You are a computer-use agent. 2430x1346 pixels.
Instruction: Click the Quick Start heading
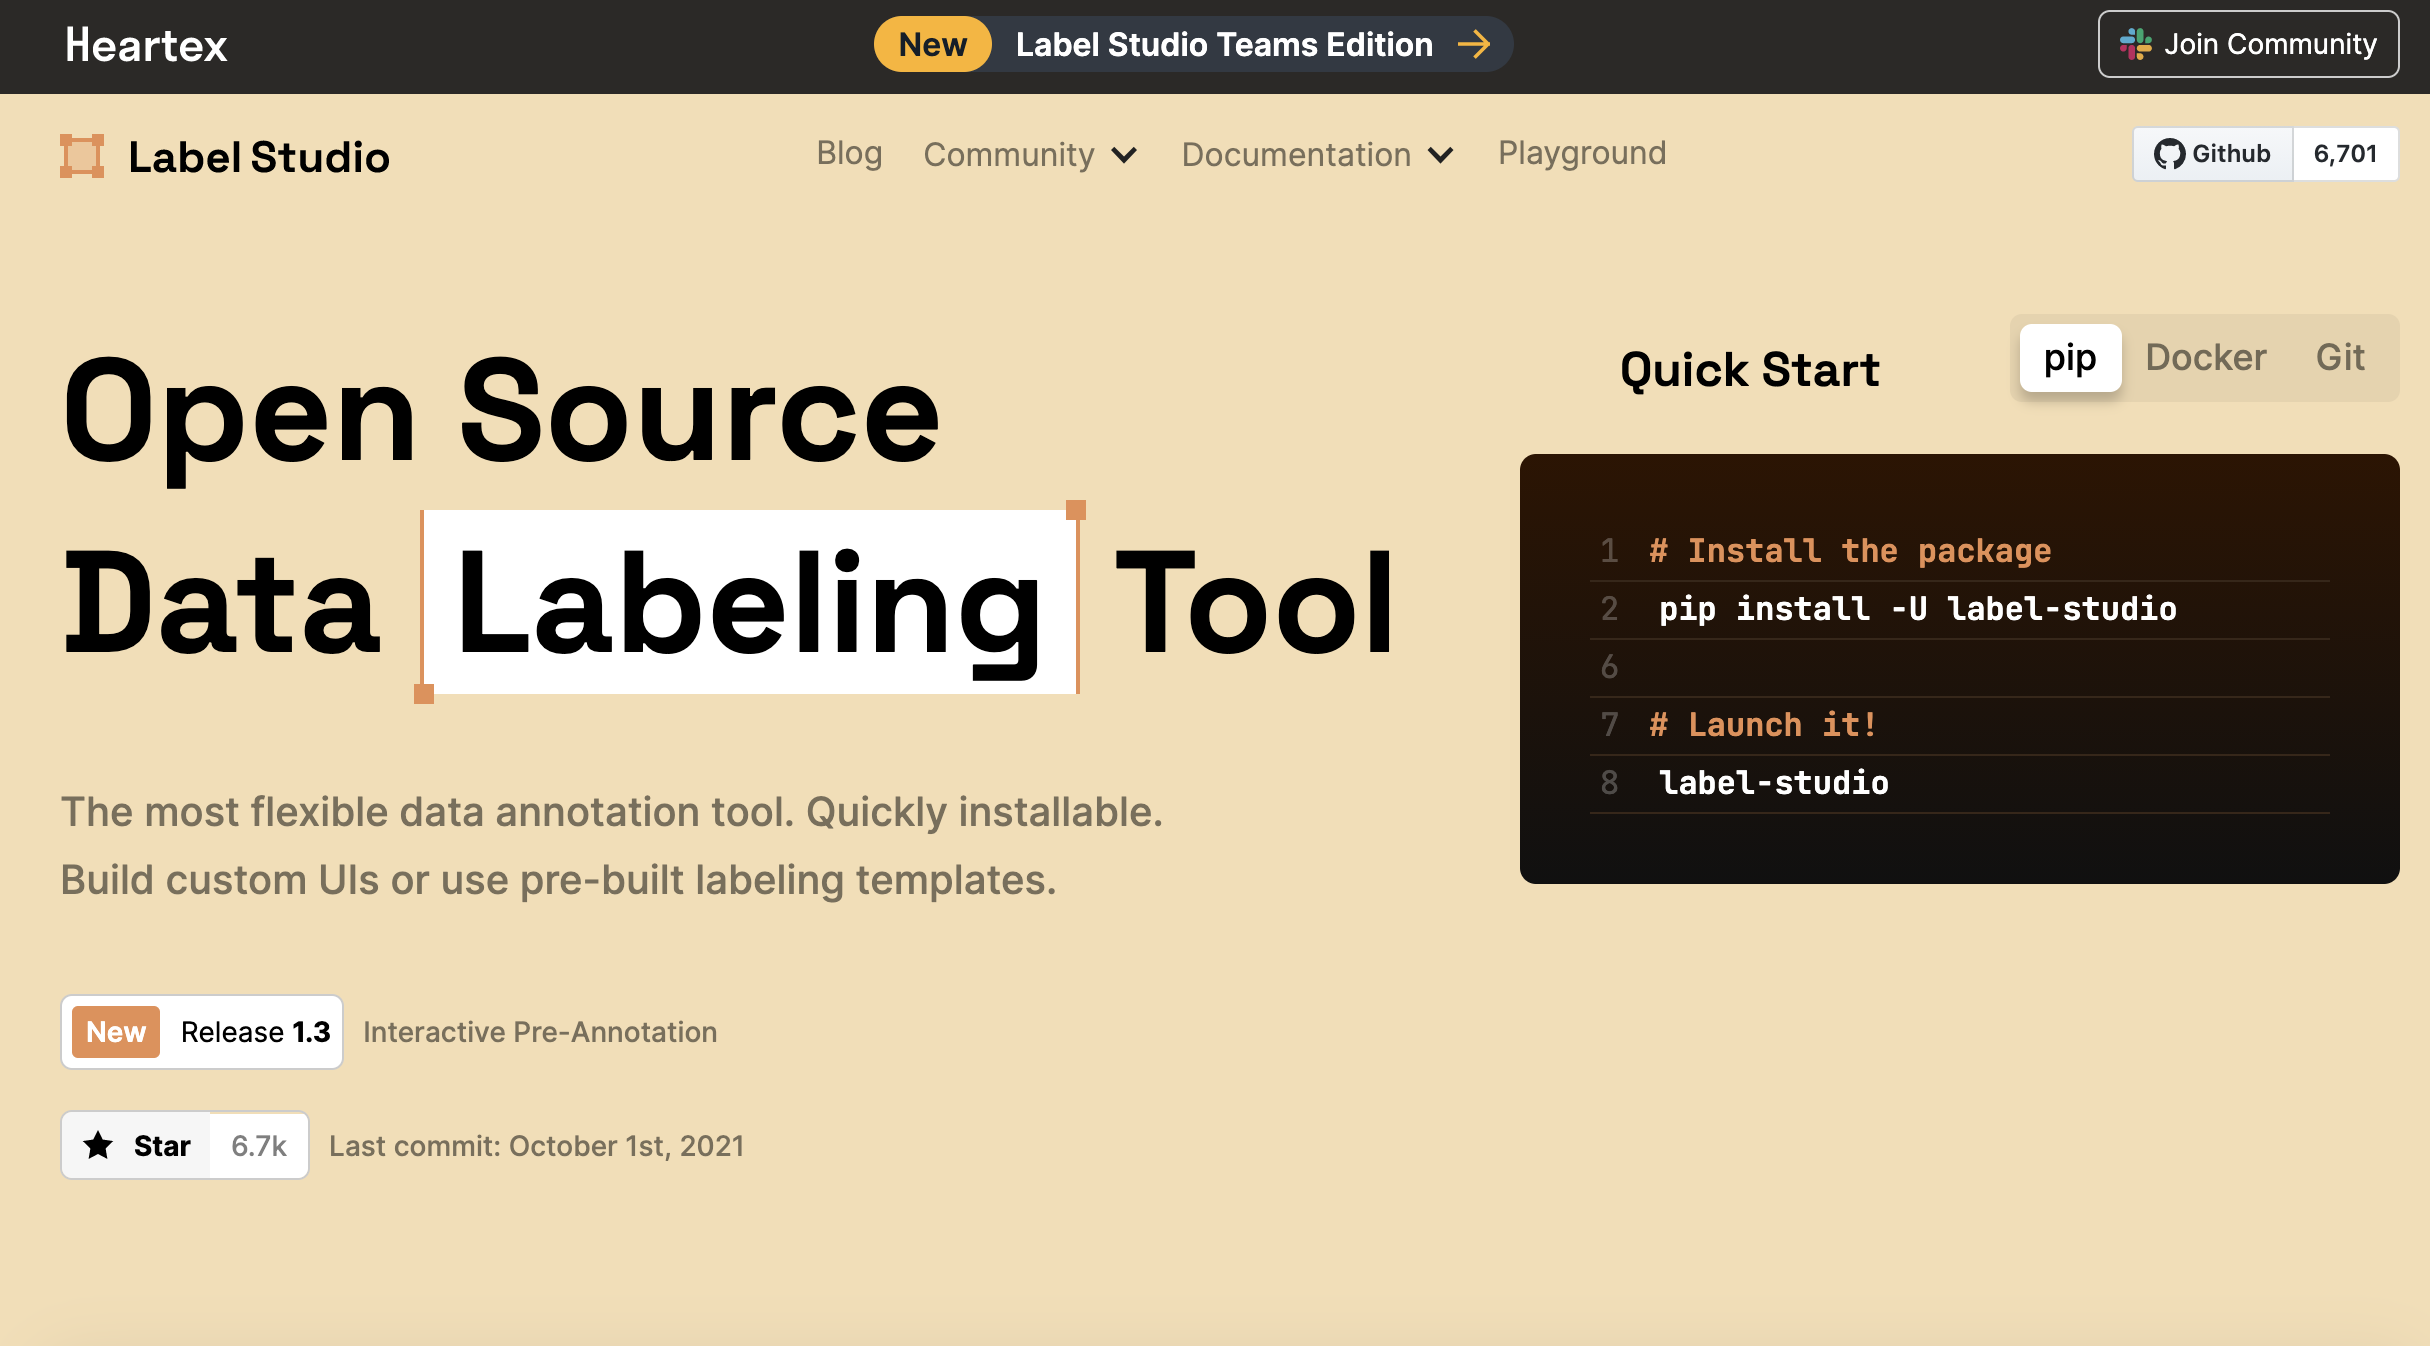(x=1749, y=370)
